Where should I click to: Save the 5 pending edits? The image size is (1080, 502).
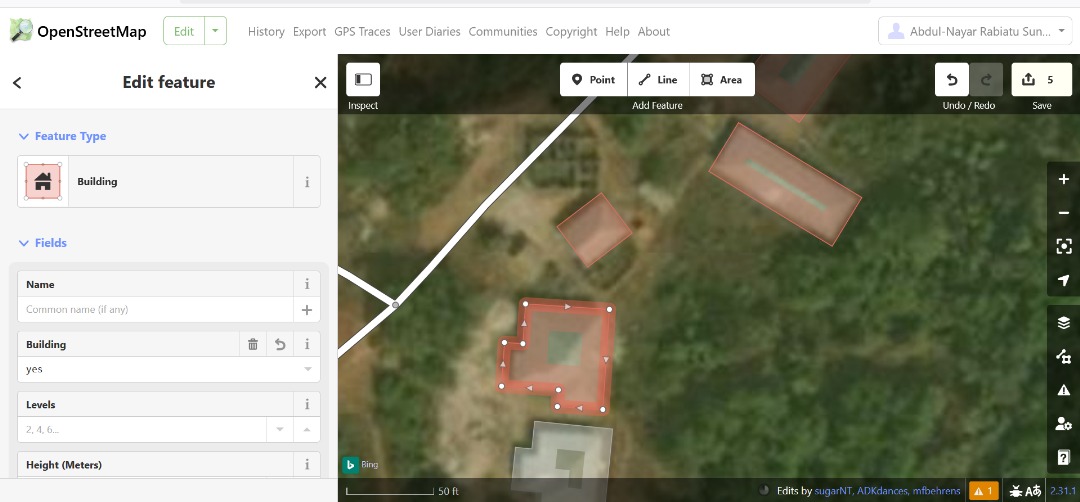(1041, 80)
